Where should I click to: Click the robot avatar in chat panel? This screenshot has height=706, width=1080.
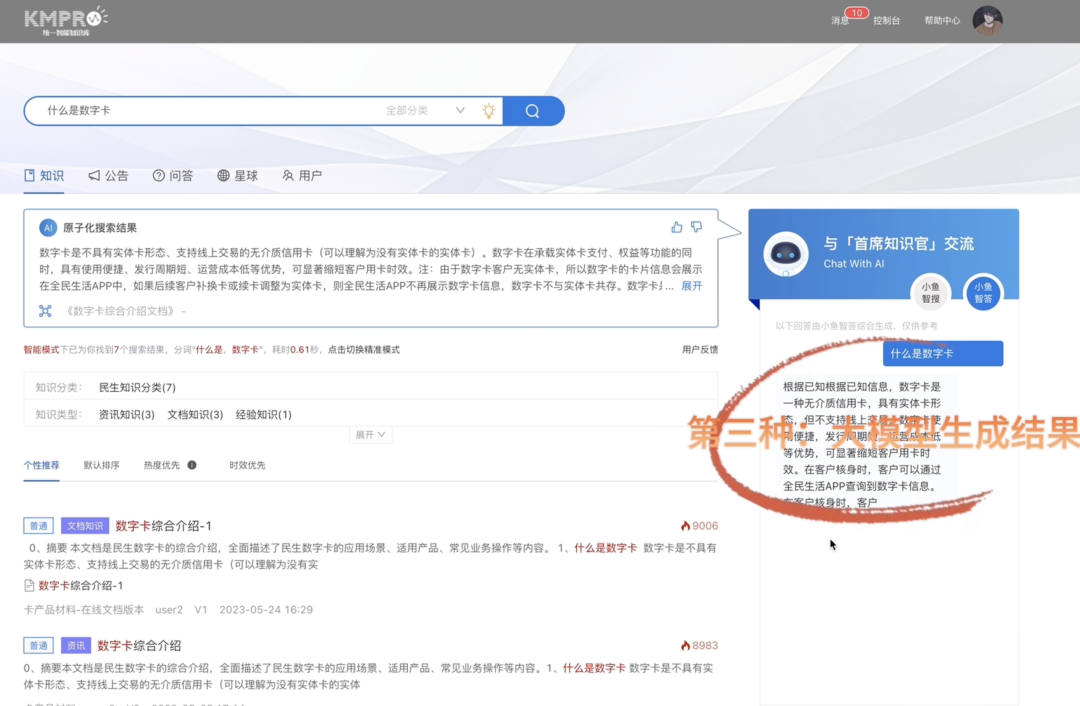click(x=786, y=254)
